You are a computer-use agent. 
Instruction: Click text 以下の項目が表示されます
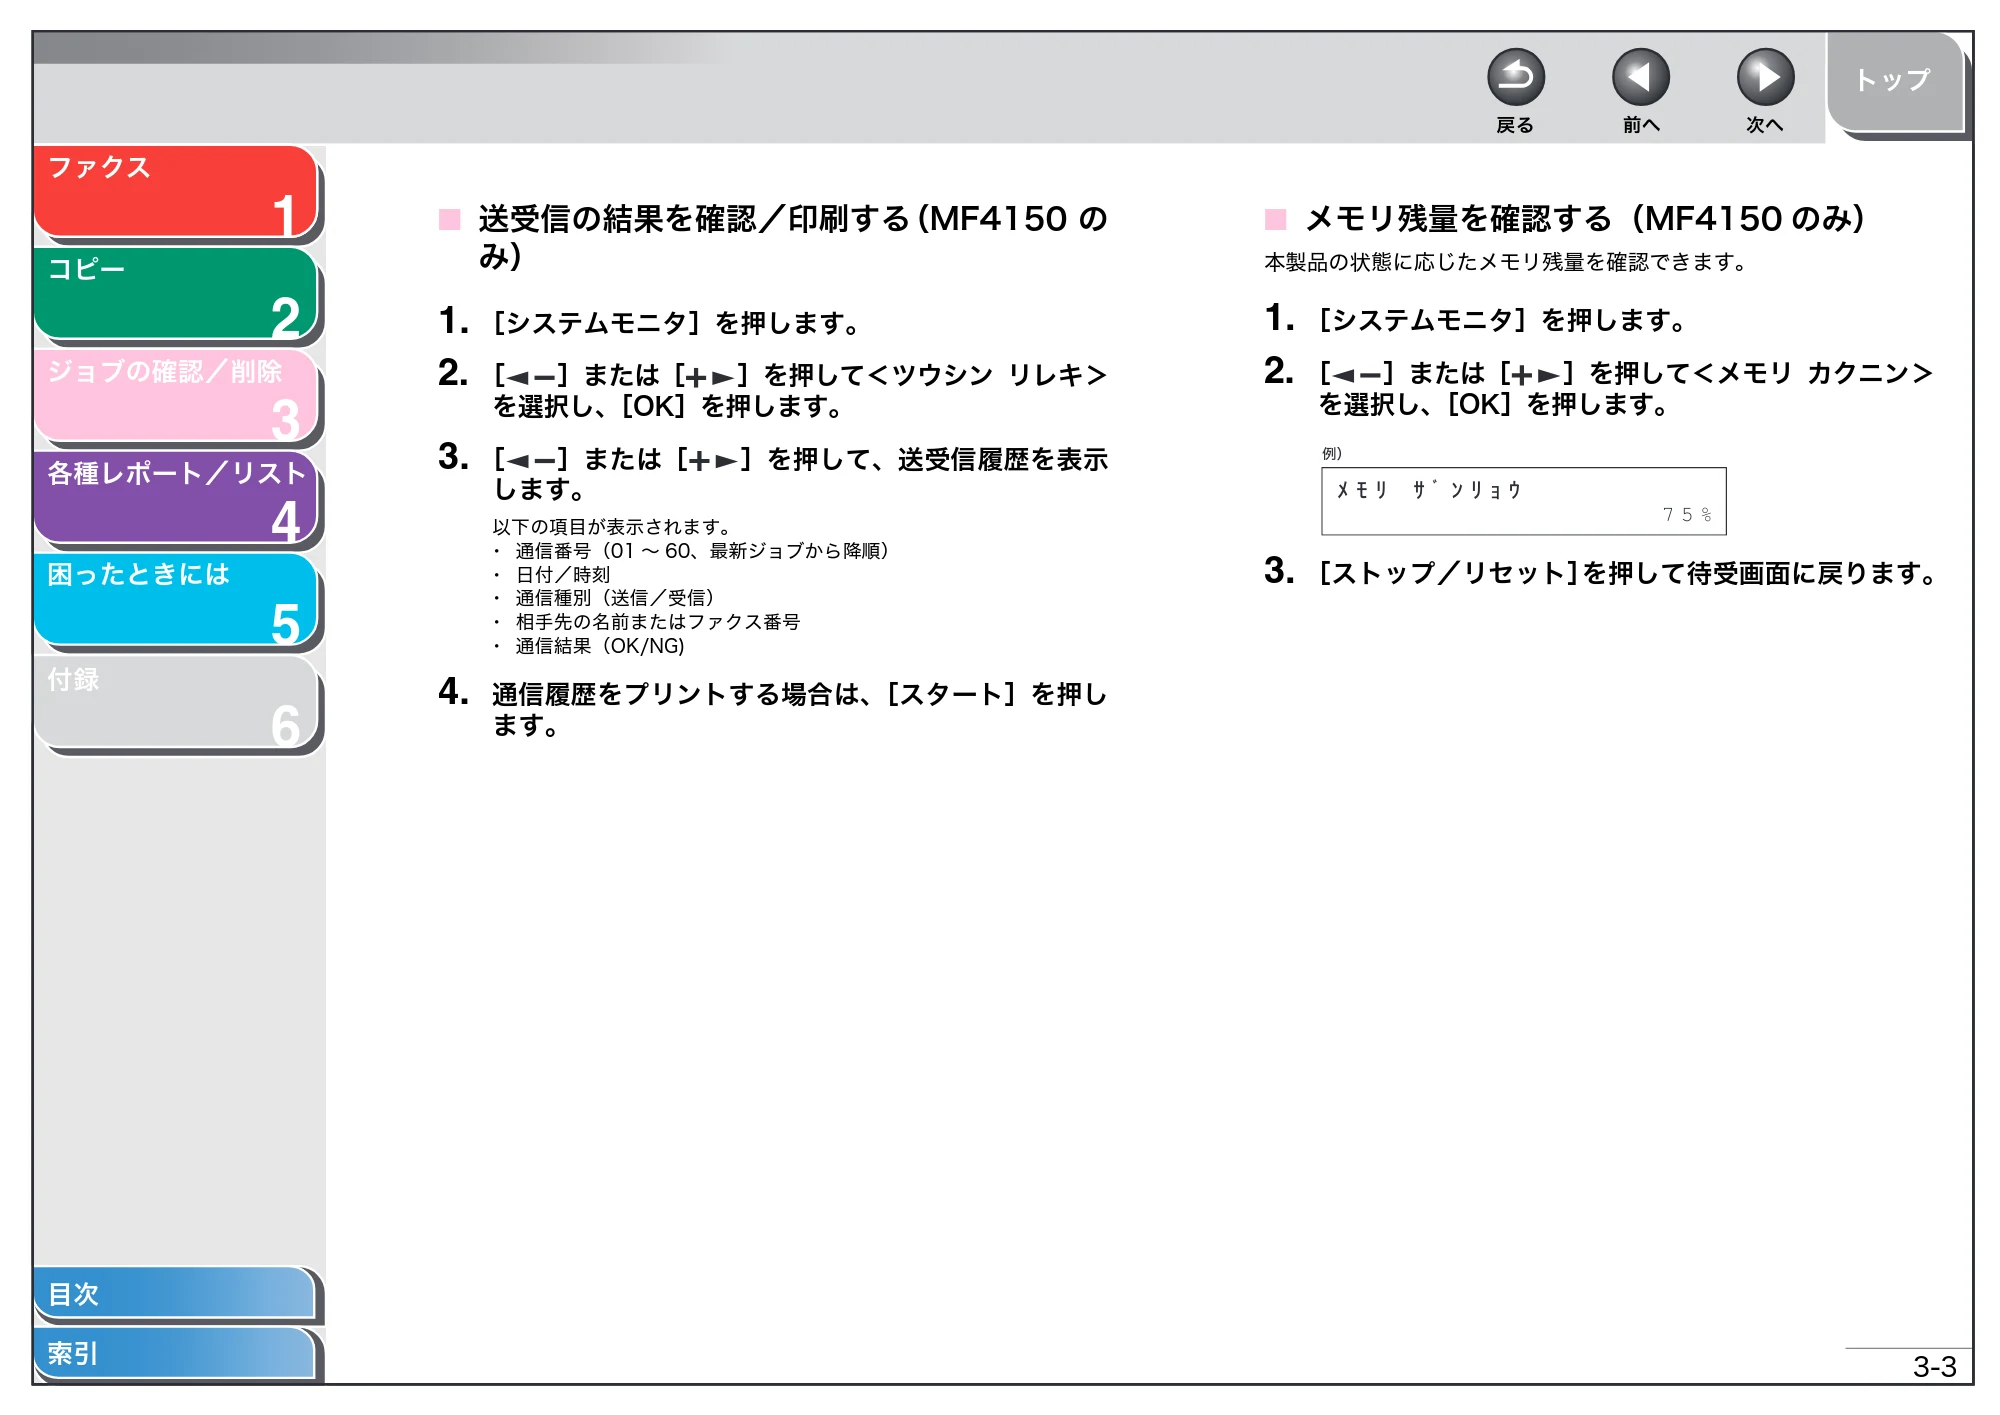[614, 527]
